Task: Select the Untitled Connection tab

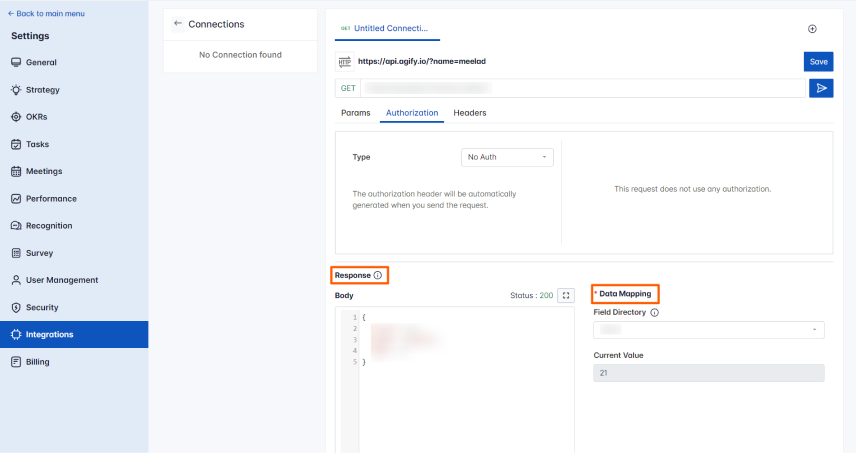Action: 387,28
